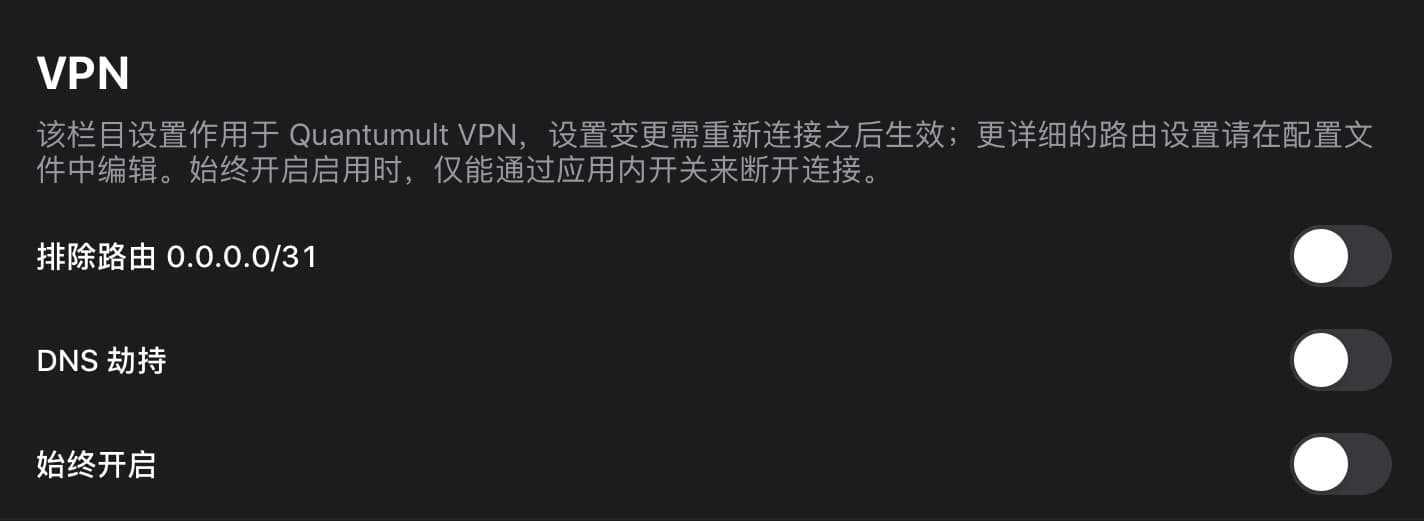Click the white knob of 始终开启 switch
The height and width of the screenshot is (521, 1424).
click(x=1320, y=464)
